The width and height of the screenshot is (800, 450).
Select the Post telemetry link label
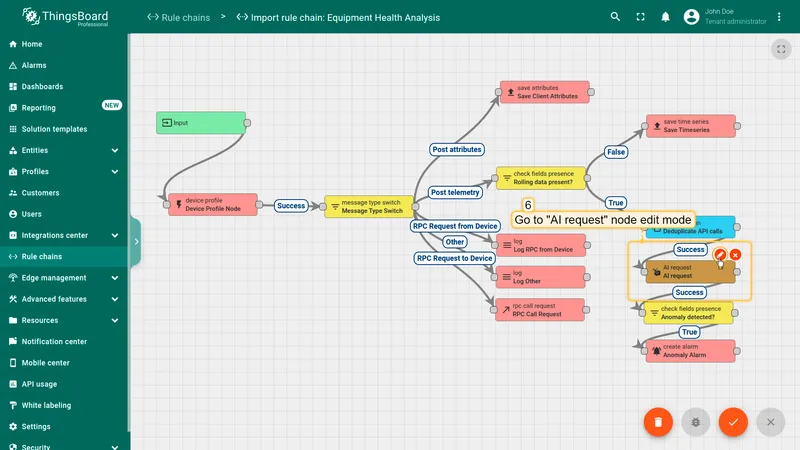tap(455, 192)
